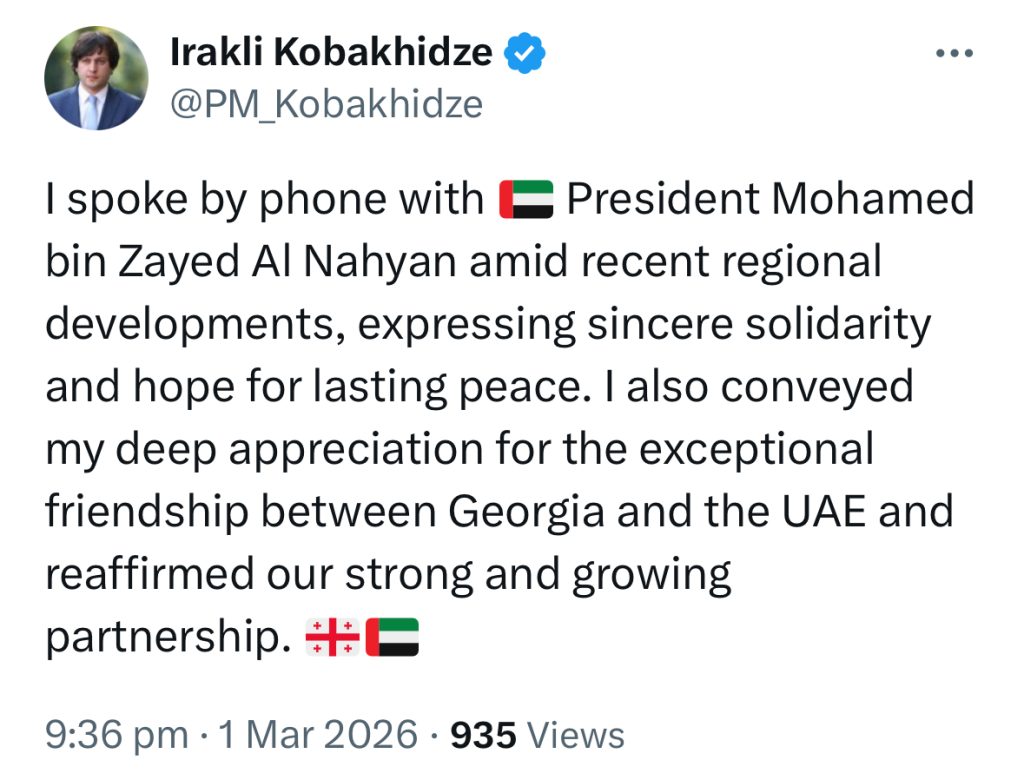Screen dimensions: 1024x780
Task: Click the 9:36 pm timestamp
Action: (116, 735)
